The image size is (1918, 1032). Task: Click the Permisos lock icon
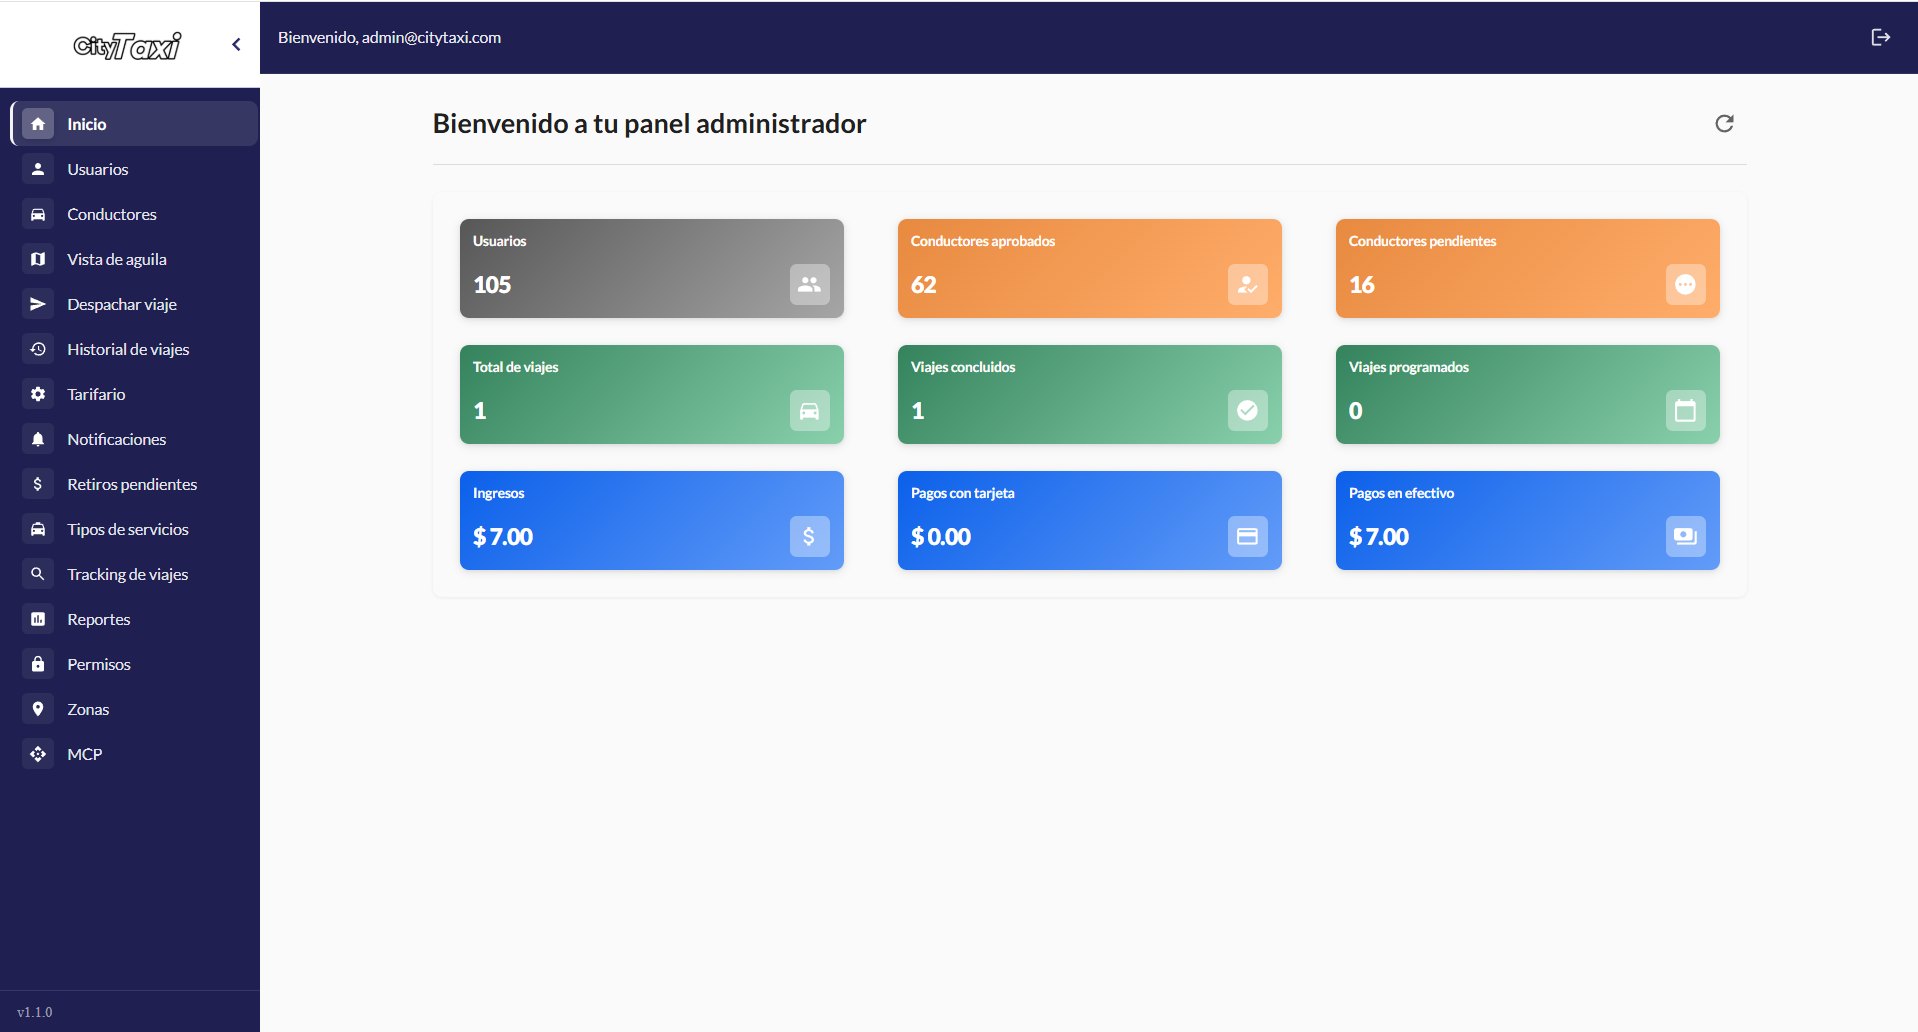[38, 664]
